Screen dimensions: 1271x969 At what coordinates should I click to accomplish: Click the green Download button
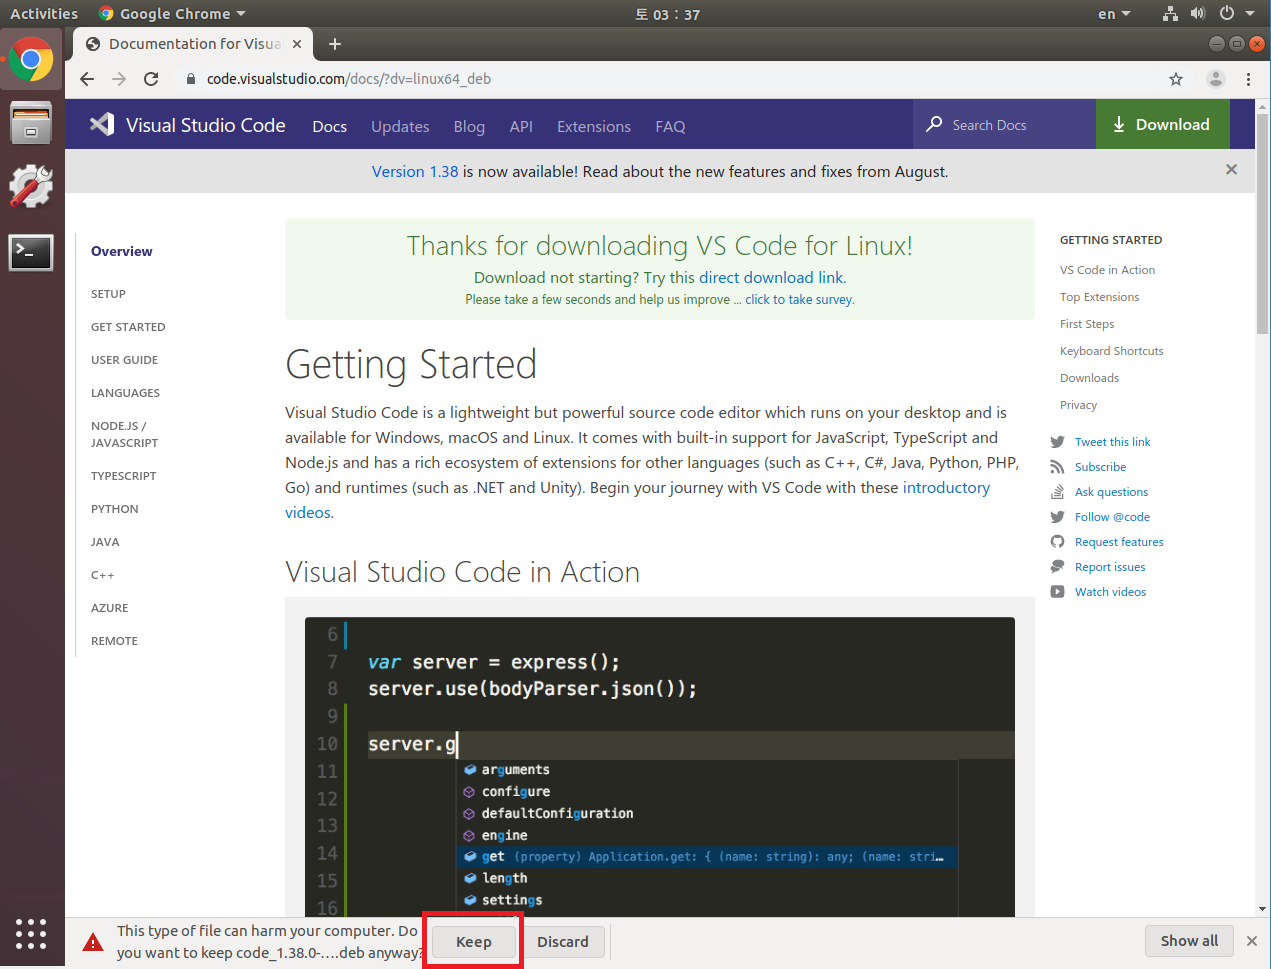1162,124
